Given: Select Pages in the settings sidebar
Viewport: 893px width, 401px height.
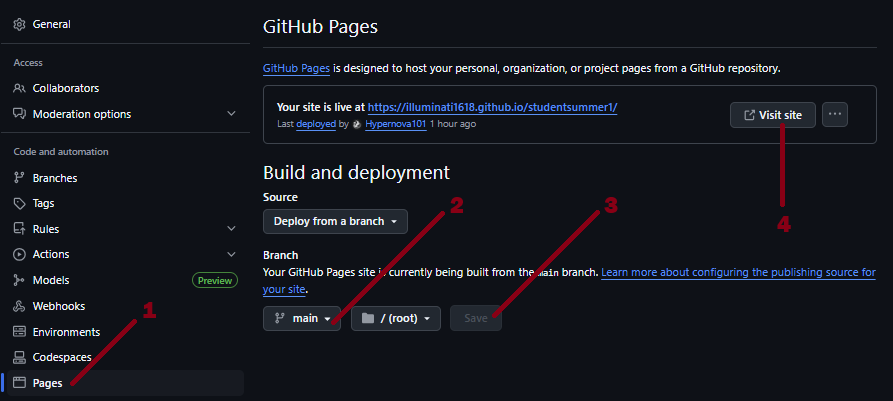Looking at the screenshot, I should click(47, 383).
